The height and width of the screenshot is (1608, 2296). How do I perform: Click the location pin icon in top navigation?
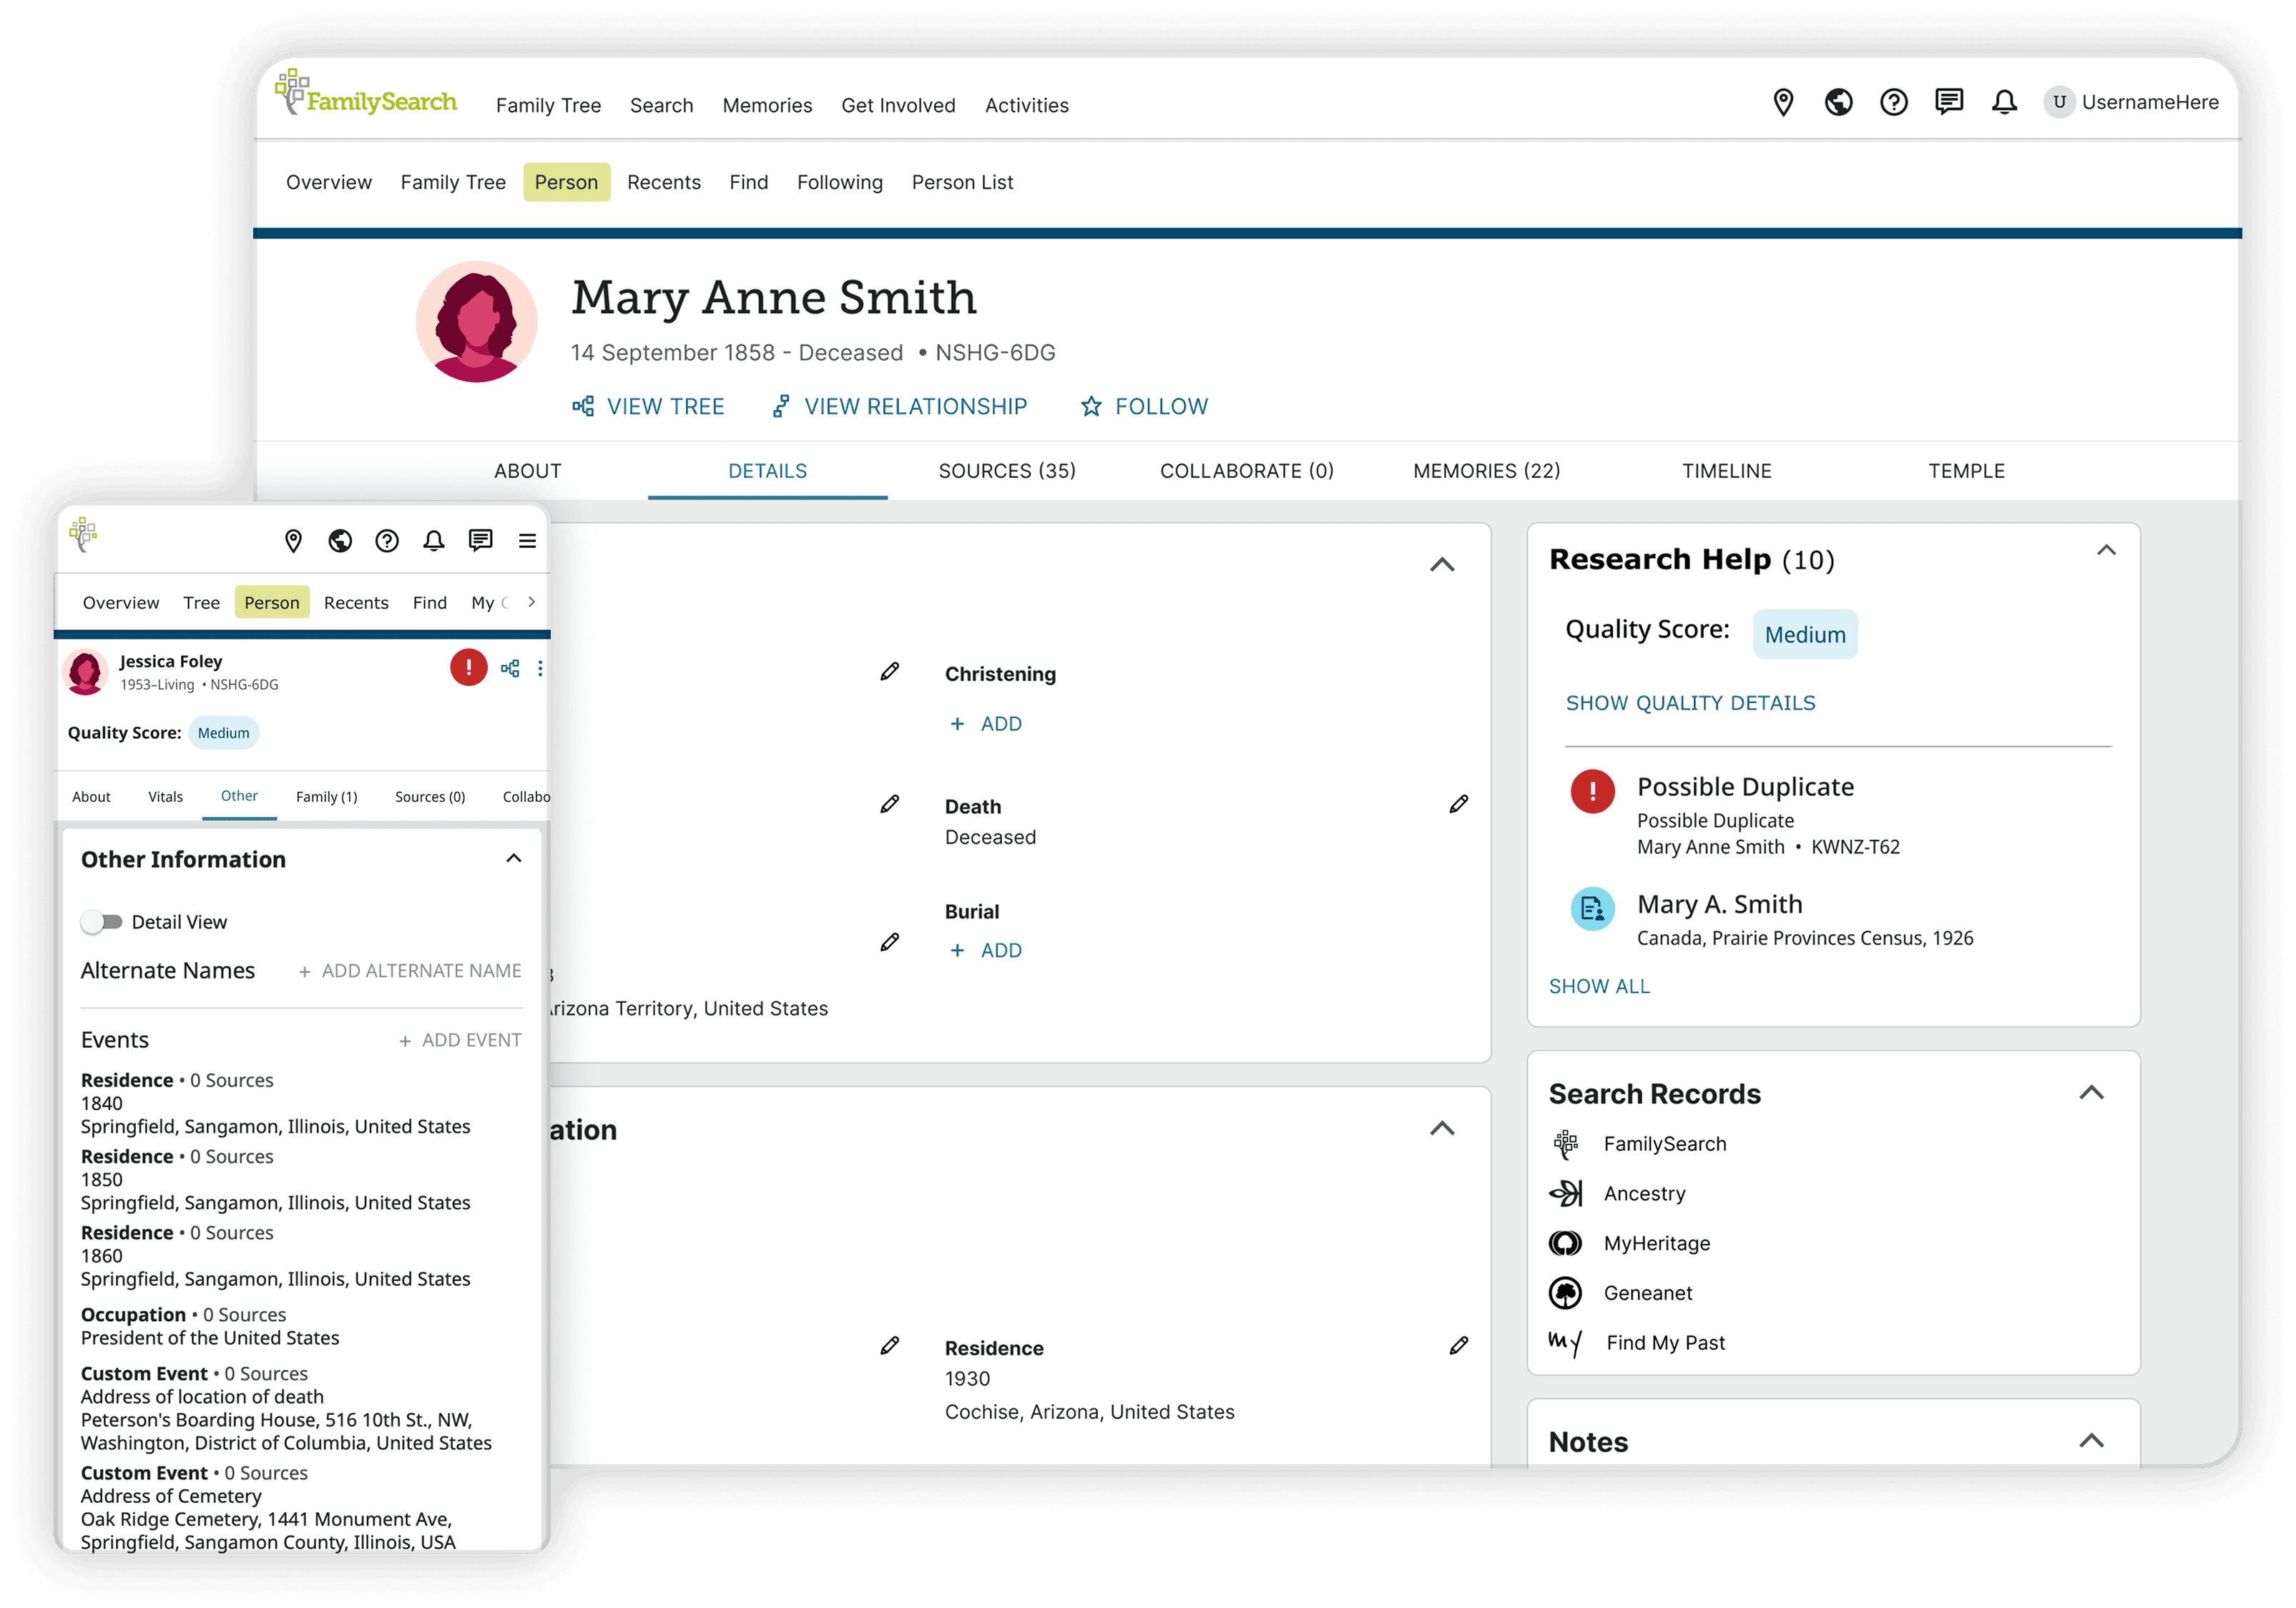click(1783, 102)
